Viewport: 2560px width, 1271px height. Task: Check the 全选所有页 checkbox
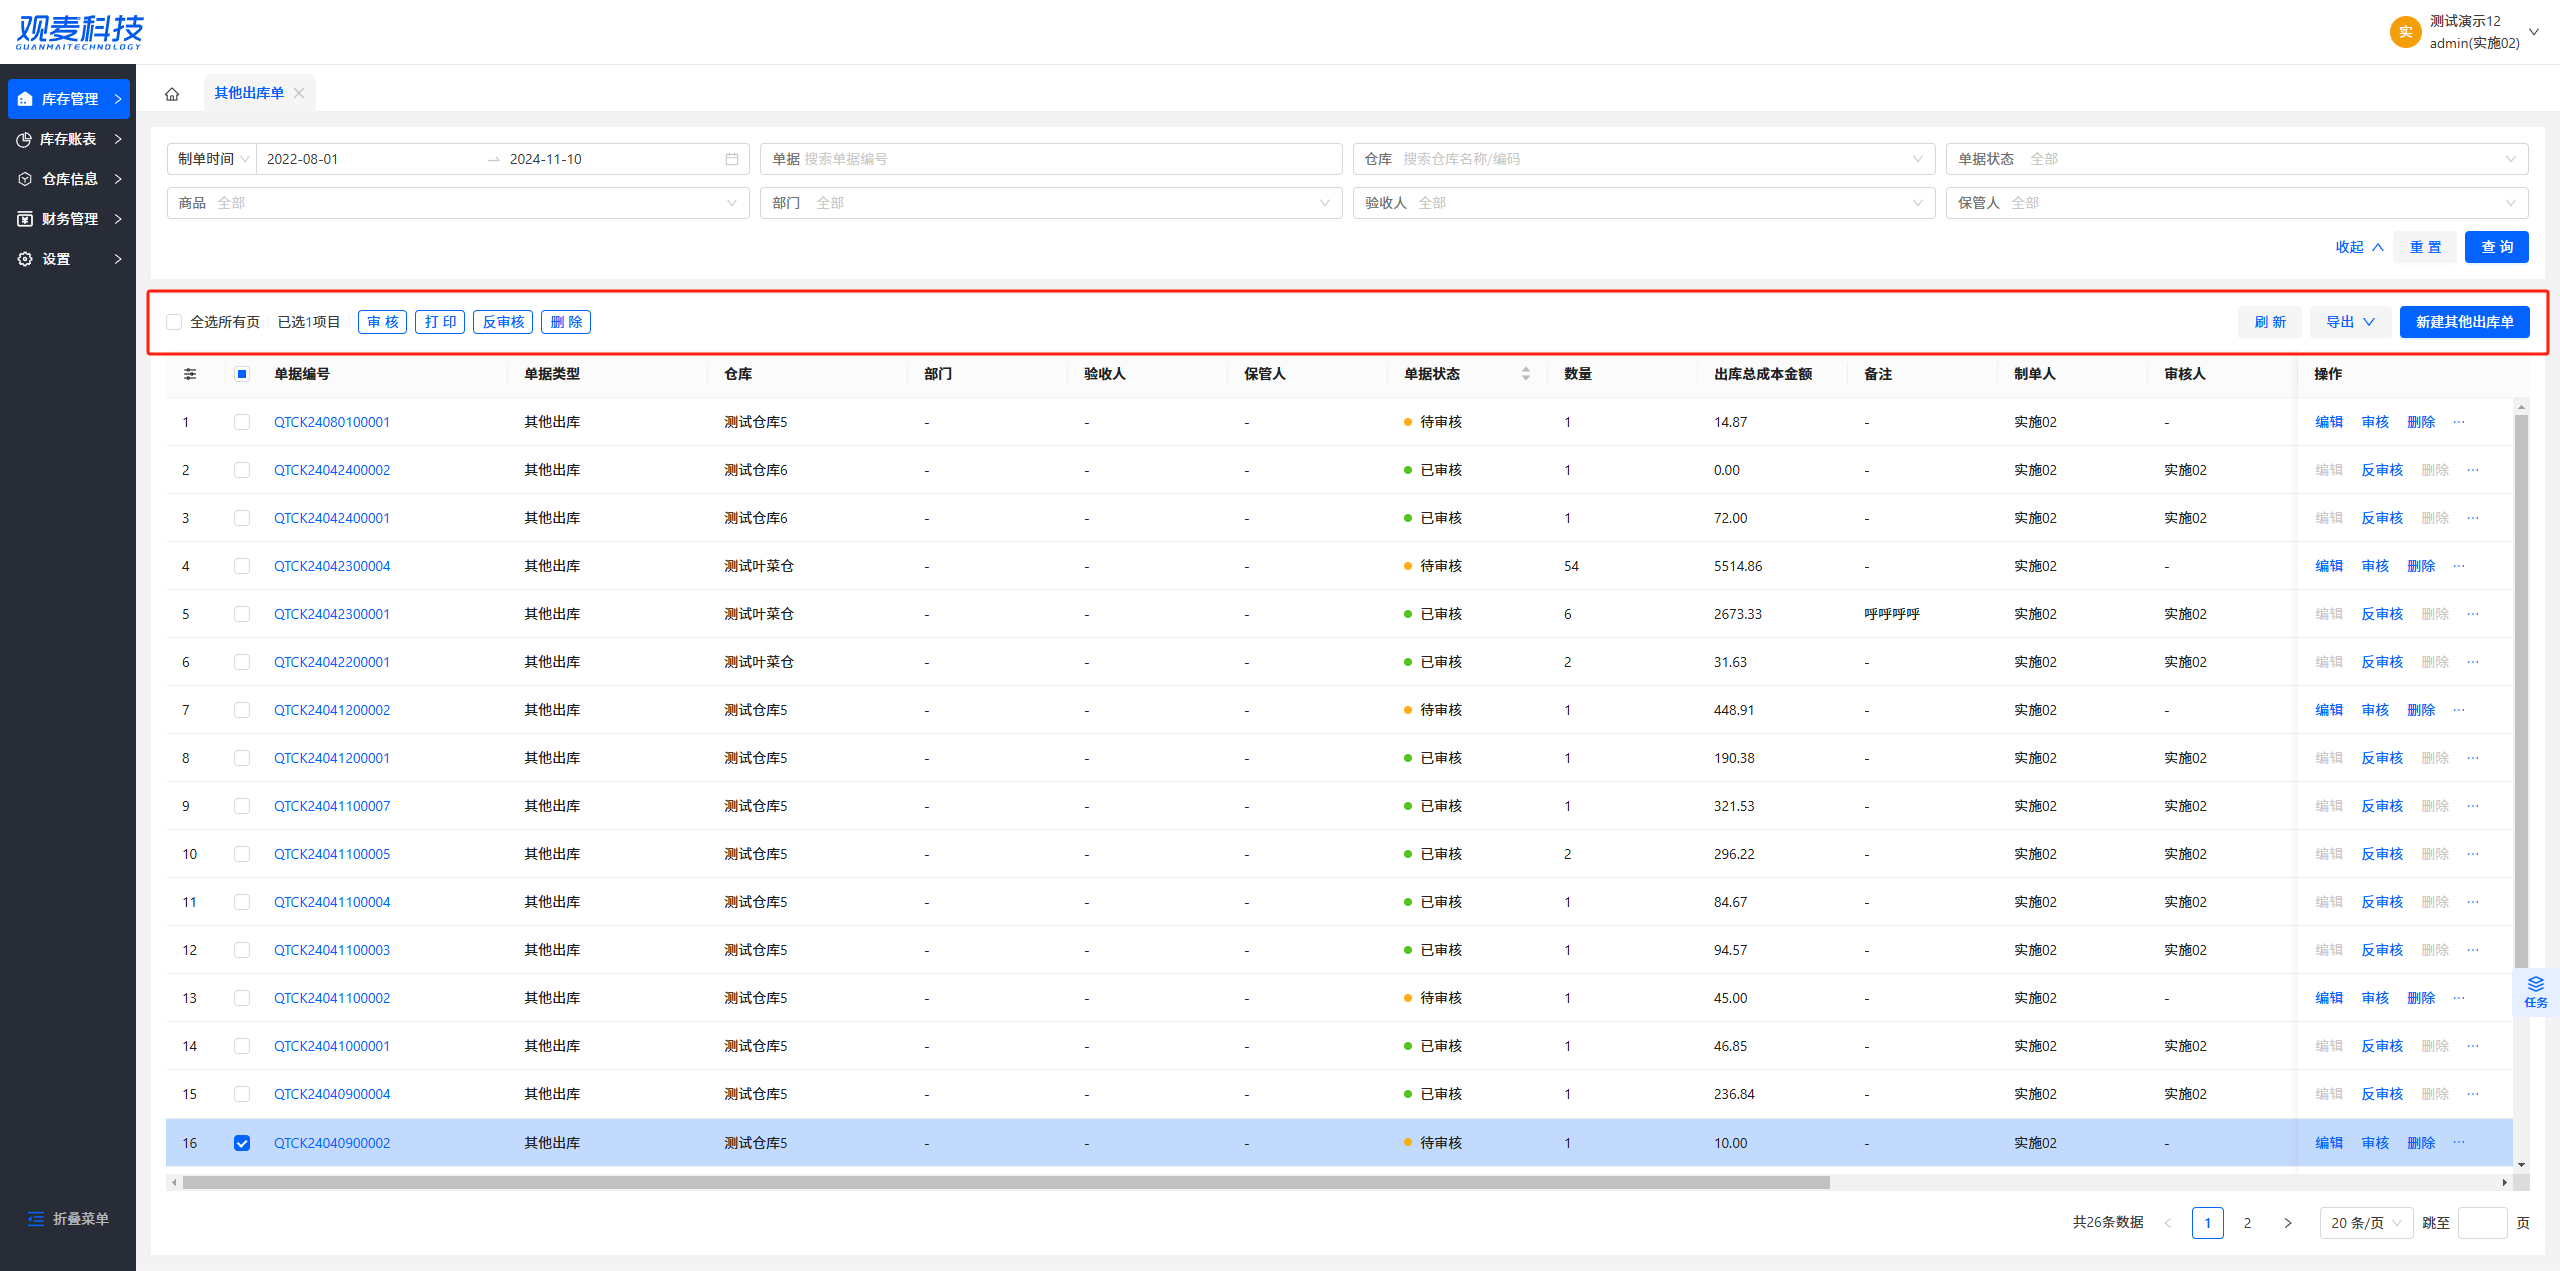tap(175, 322)
